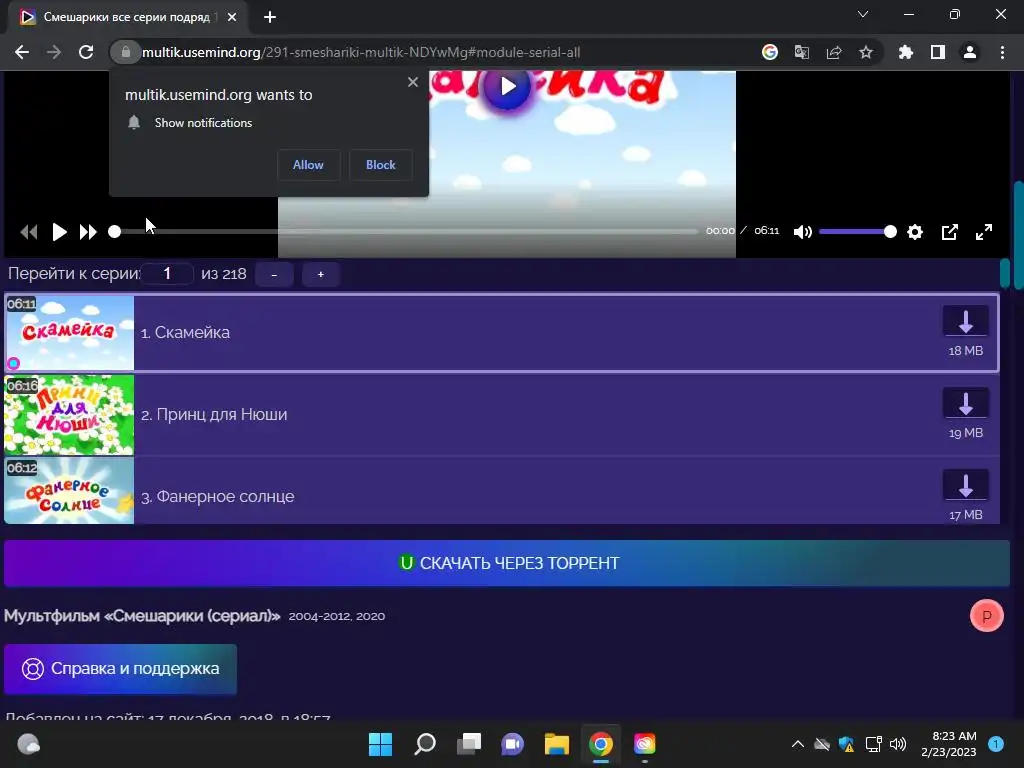The width and height of the screenshot is (1024, 768).
Task: Show hidden system tray icons
Action: [797, 744]
